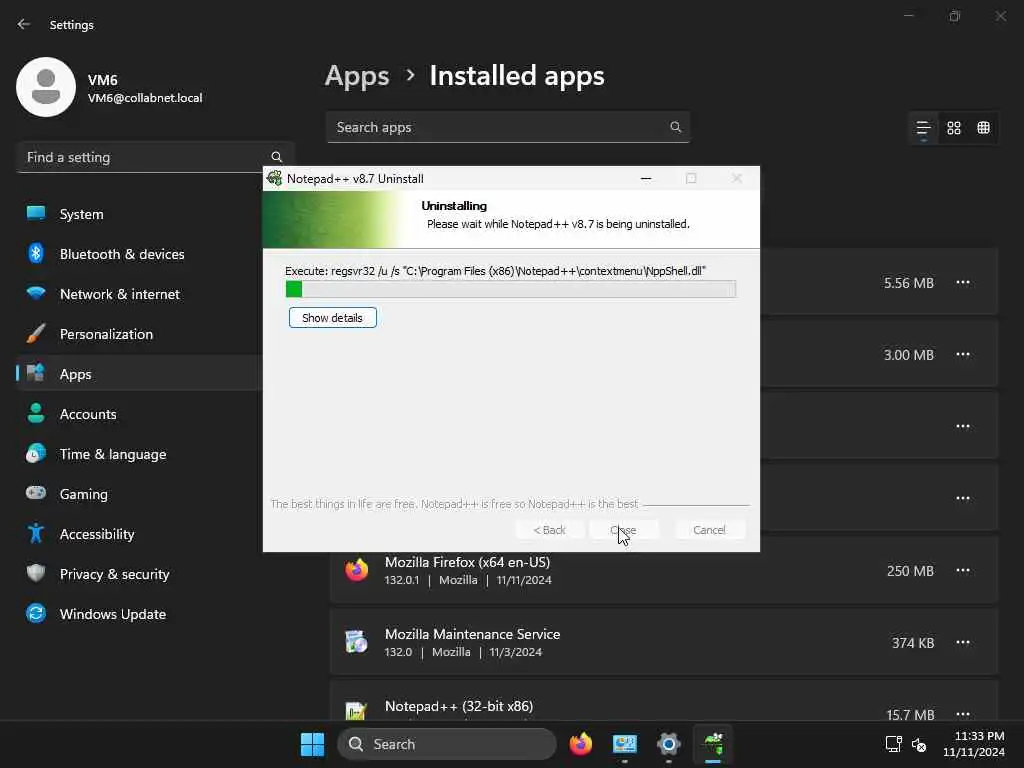Open the Settings gear on taskbar

669,744
